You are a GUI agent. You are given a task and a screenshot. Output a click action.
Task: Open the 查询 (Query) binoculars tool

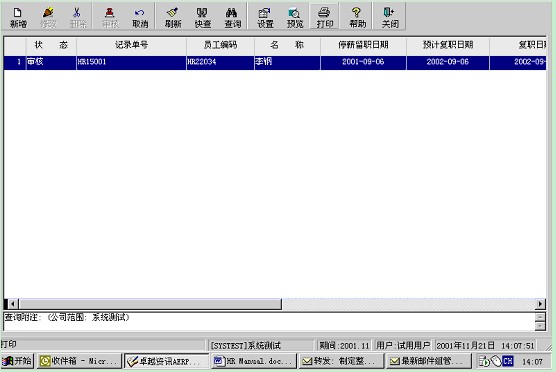coord(232,17)
